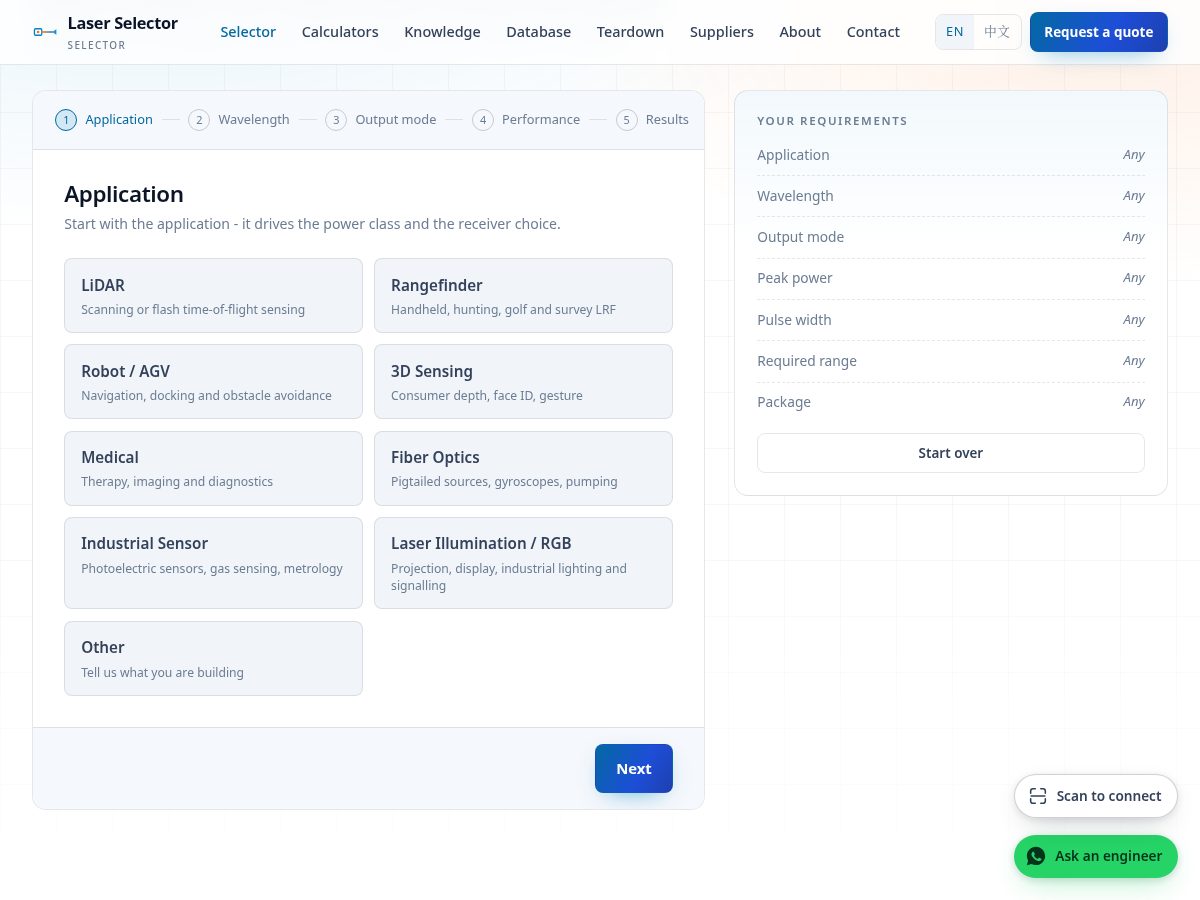This screenshot has height=900, width=1200.
Task: Pick the Robot / AGV application card
Action: pos(213,381)
